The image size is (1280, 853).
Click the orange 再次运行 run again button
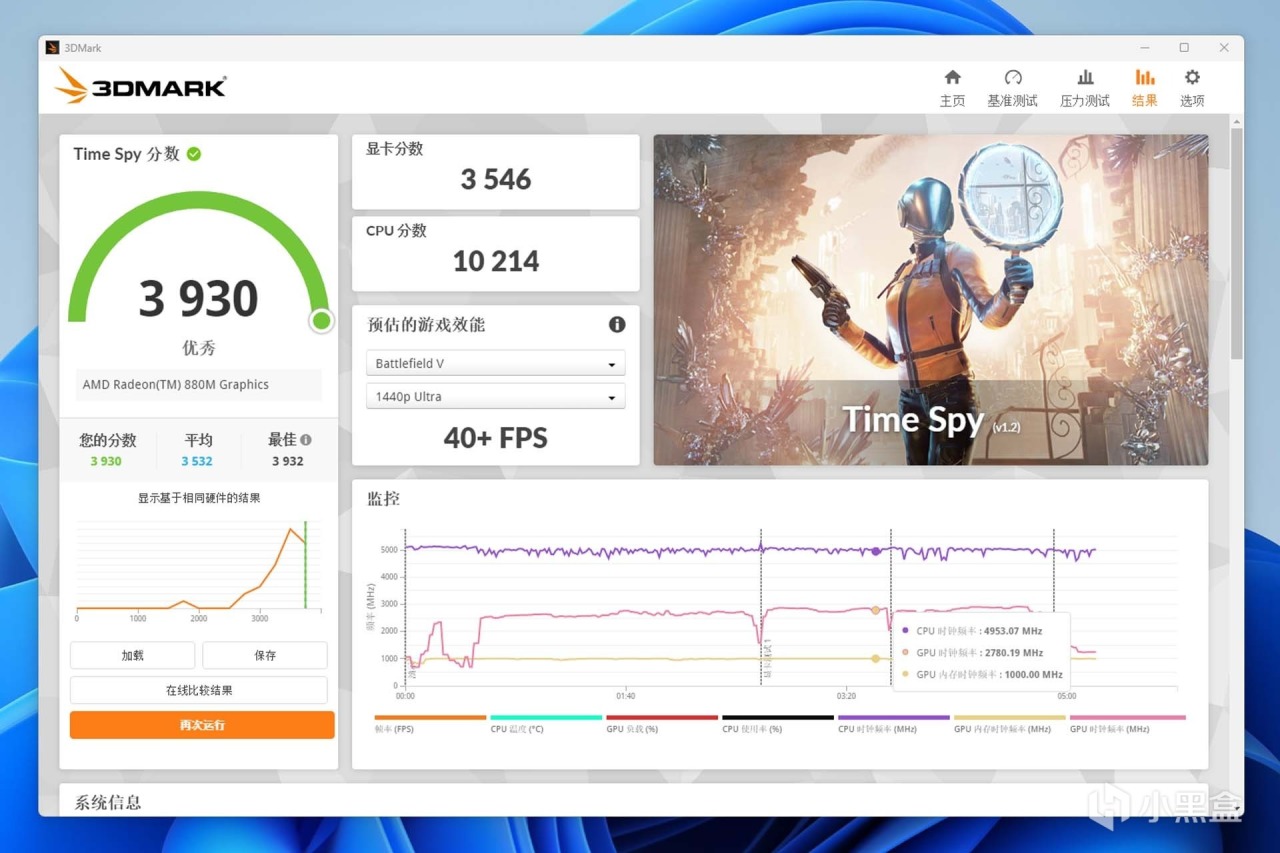click(x=202, y=725)
